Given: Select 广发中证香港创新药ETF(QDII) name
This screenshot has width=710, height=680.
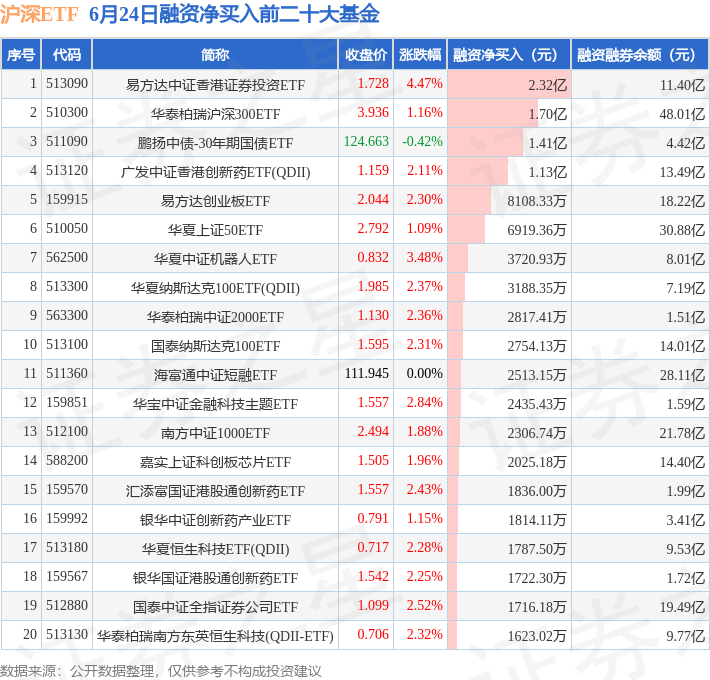Looking at the screenshot, I should click(216, 172).
